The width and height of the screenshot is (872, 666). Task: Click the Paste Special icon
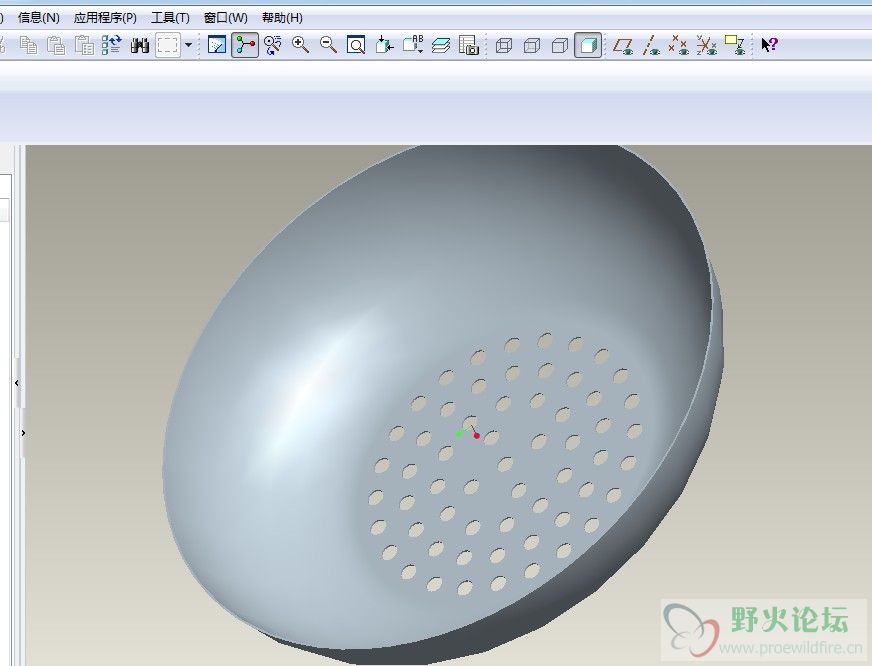(84, 45)
